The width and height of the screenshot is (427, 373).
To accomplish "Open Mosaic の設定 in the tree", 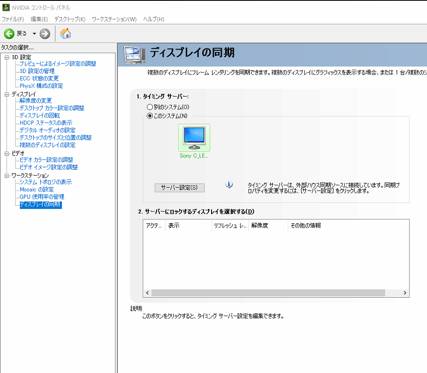I will coord(37,189).
